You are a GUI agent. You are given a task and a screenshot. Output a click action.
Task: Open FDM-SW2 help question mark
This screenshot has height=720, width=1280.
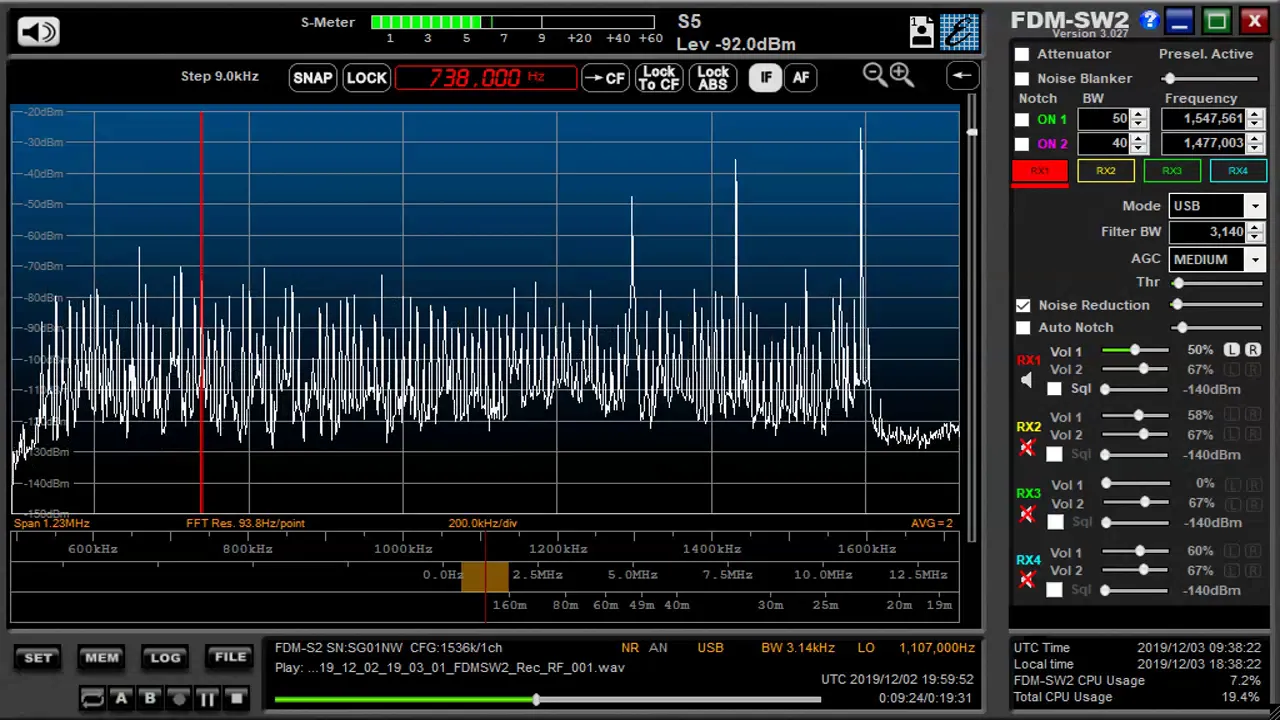(x=1149, y=20)
